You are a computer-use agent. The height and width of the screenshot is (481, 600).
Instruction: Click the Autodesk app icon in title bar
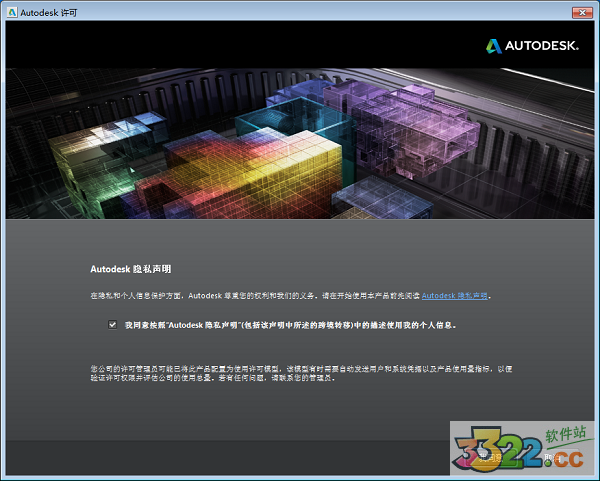tap(11, 10)
